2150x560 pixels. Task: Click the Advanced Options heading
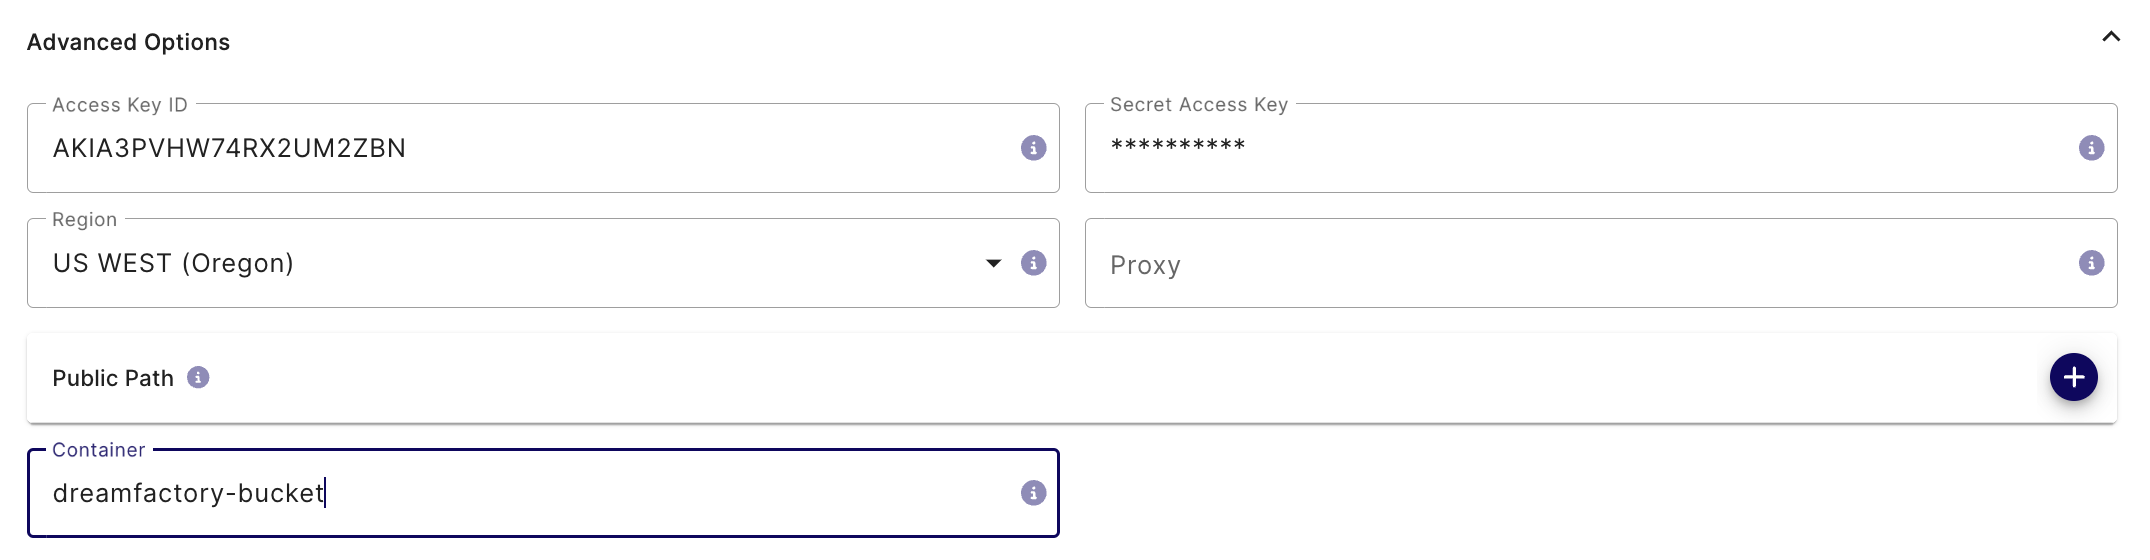(x=128, y=42)
